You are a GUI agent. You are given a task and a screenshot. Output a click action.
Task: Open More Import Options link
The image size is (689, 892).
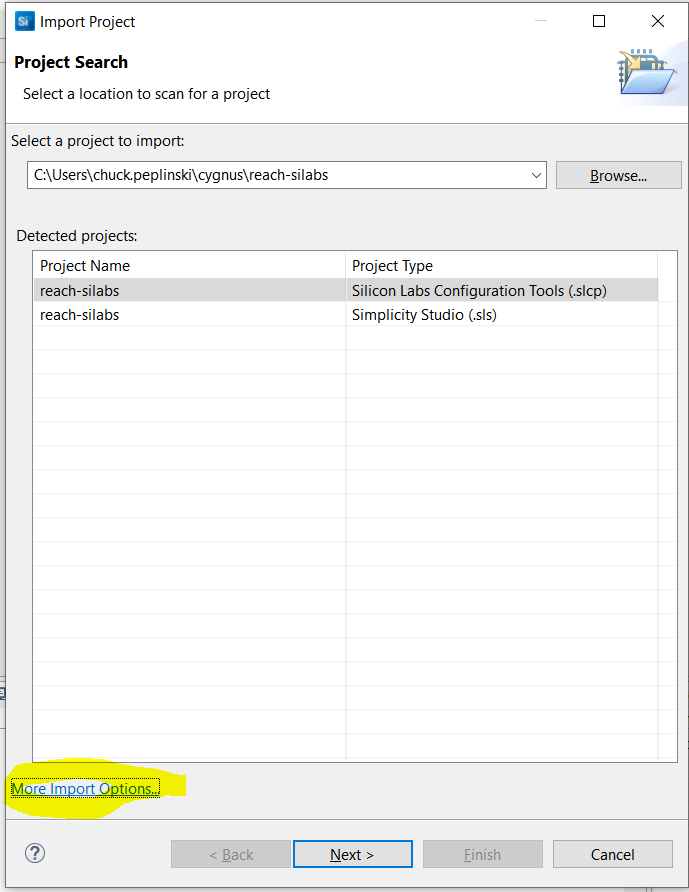click(x=85, y=788)
